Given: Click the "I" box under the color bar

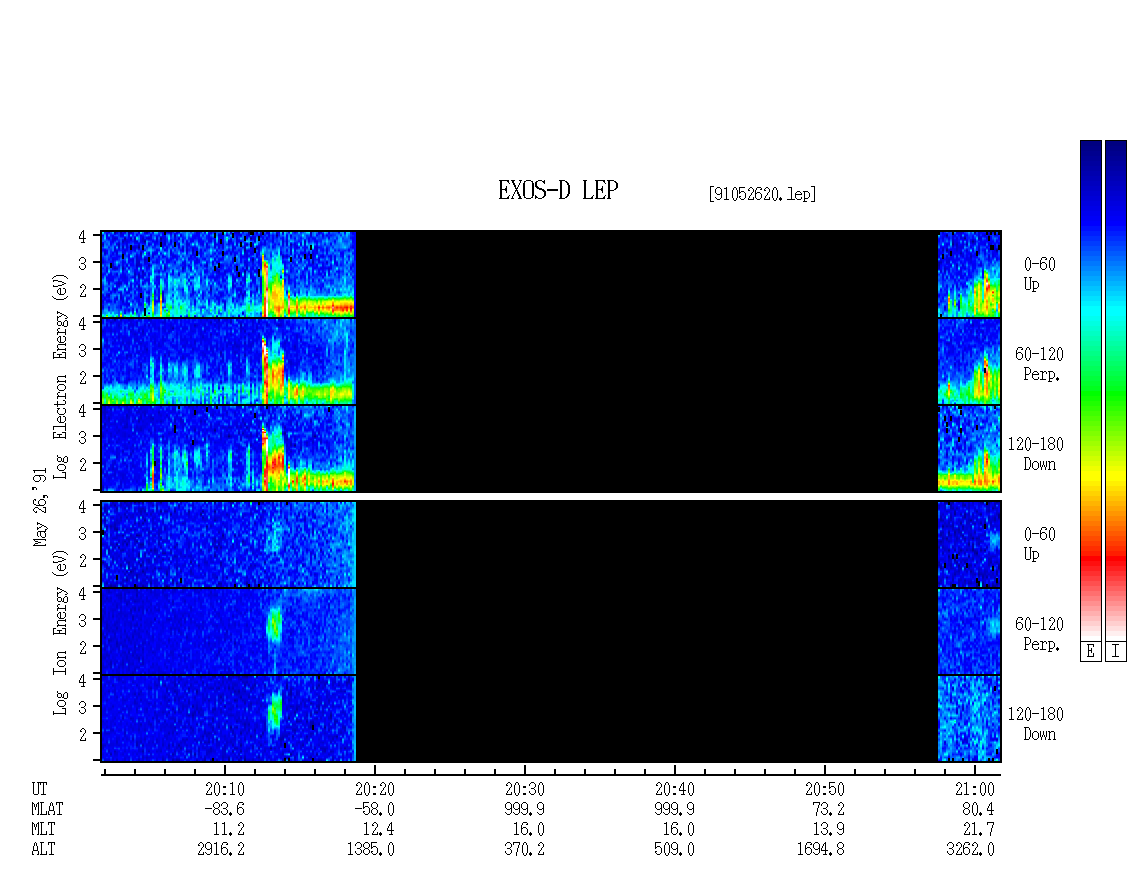Looking at the screenshot, I should (1116, 652).
